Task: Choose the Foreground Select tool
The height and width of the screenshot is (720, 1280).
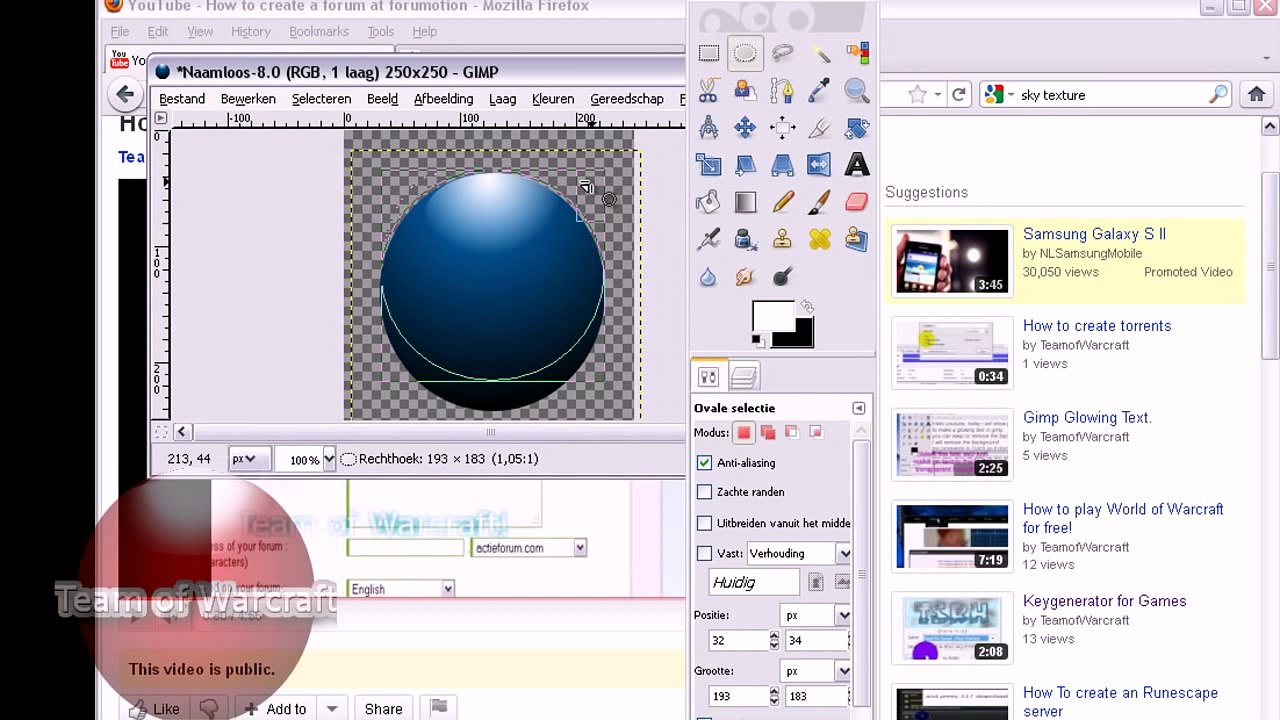Action: (745, 90)
